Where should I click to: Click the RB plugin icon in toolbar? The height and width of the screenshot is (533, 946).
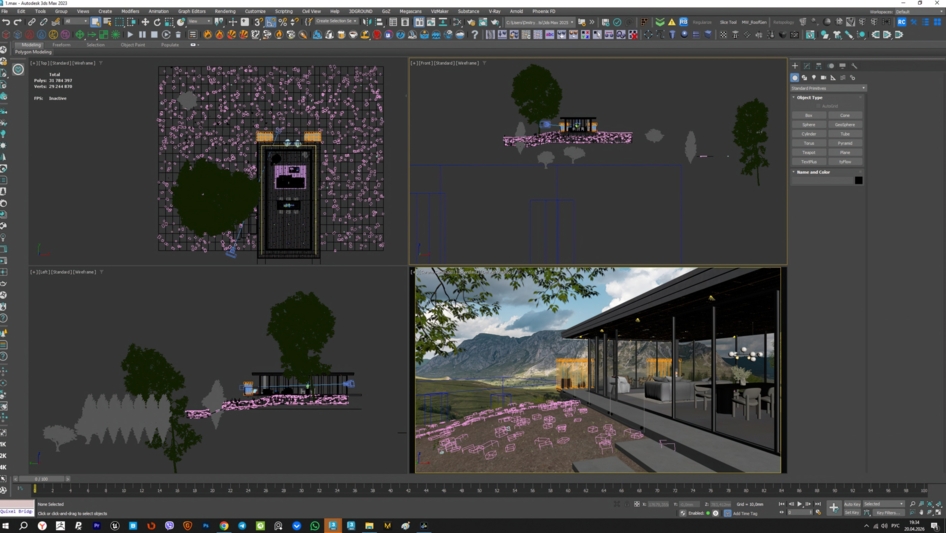click(684, 22)
